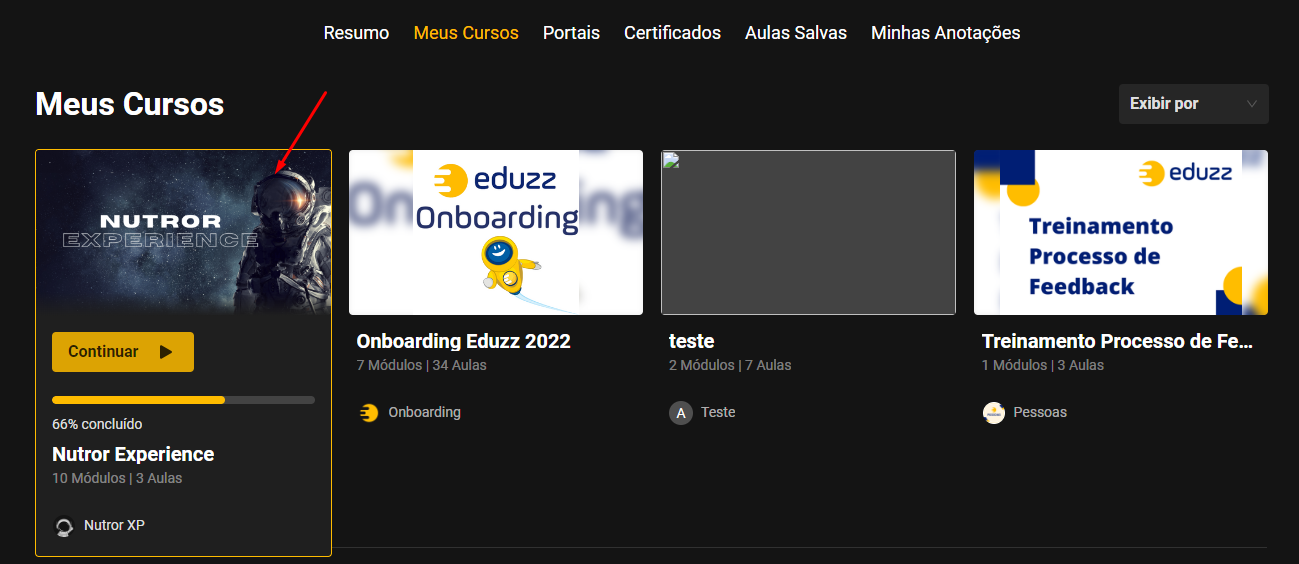Click the 2 Módulos | 7 Aulas text
Viewport: 1299px width, 564px height.
730,365
